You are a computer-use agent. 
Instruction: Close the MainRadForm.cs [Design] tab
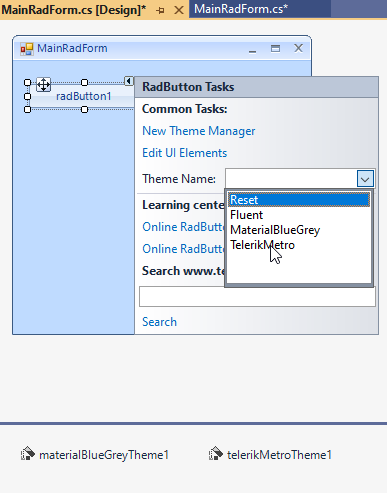[x=179, y=10]
